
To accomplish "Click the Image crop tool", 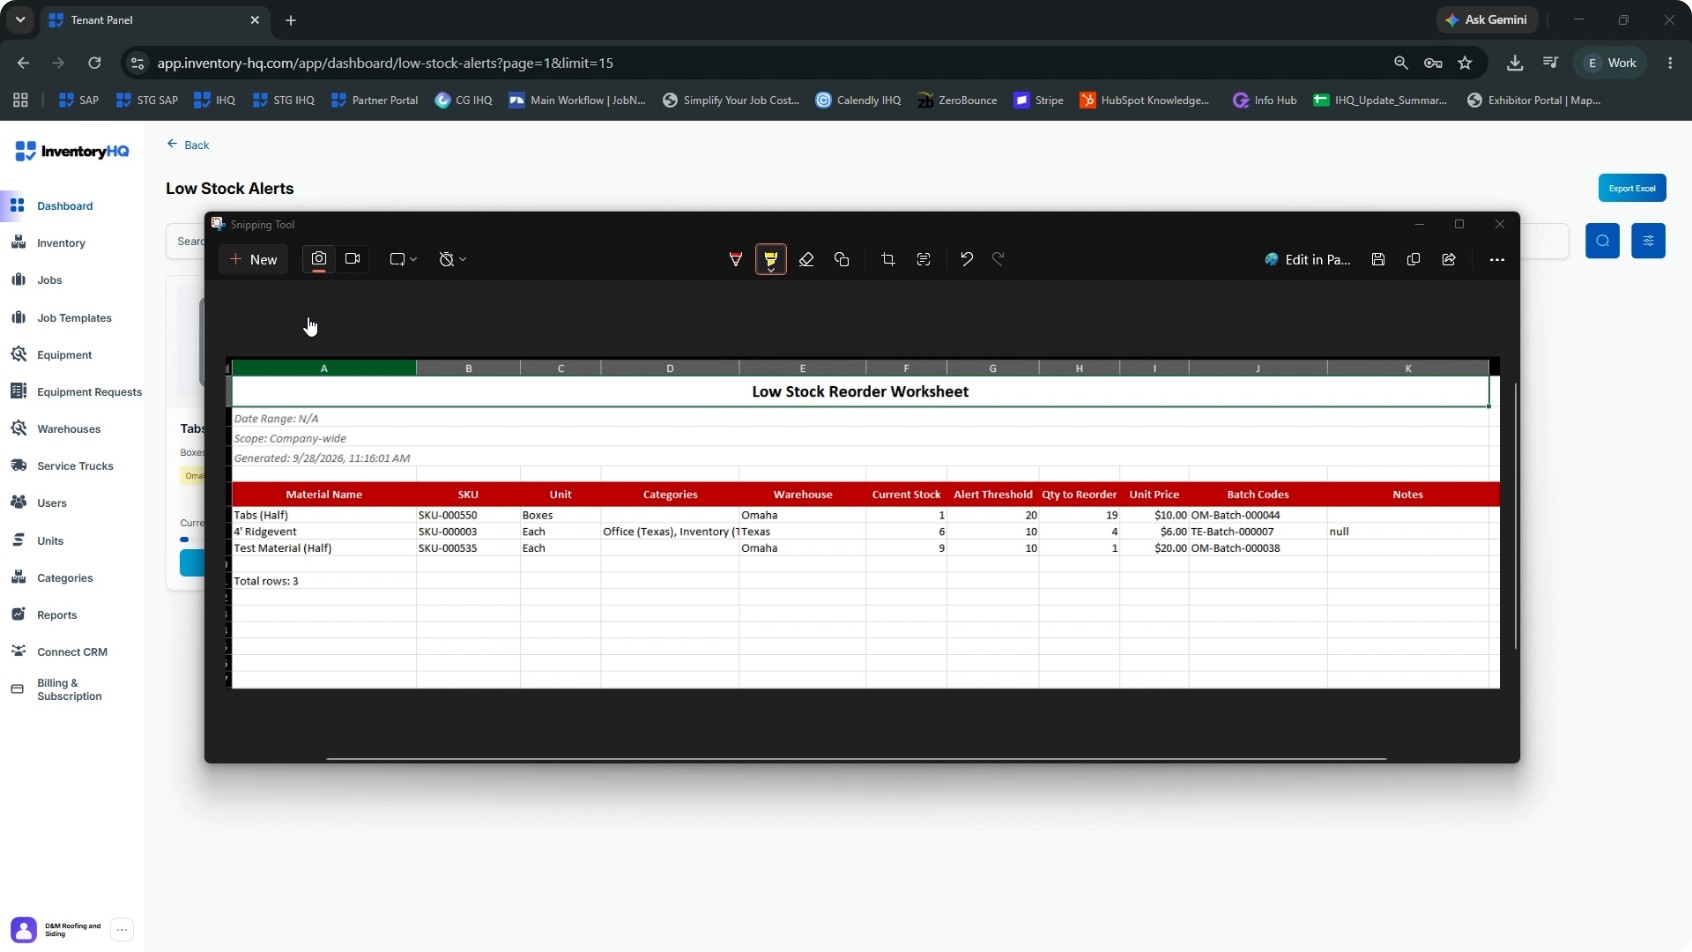I will click(888, 259).
